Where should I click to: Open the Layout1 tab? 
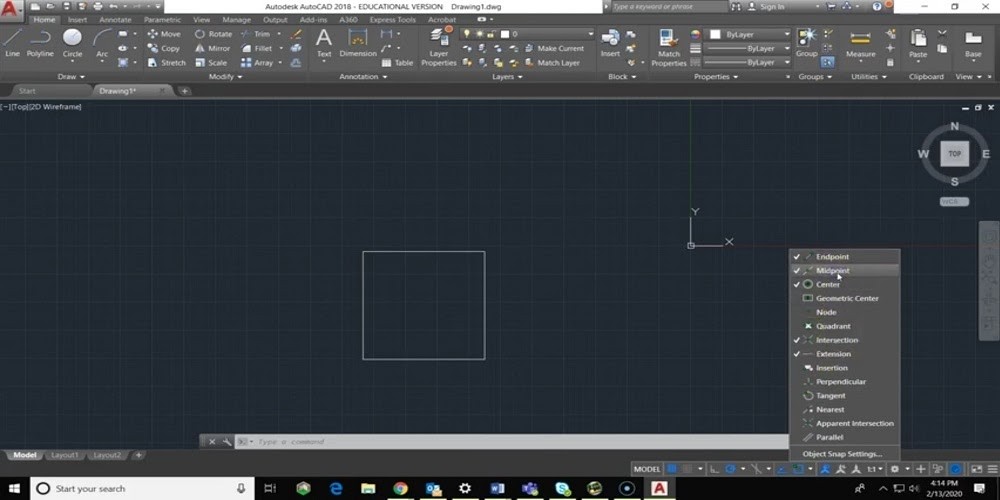pos(64,455)
